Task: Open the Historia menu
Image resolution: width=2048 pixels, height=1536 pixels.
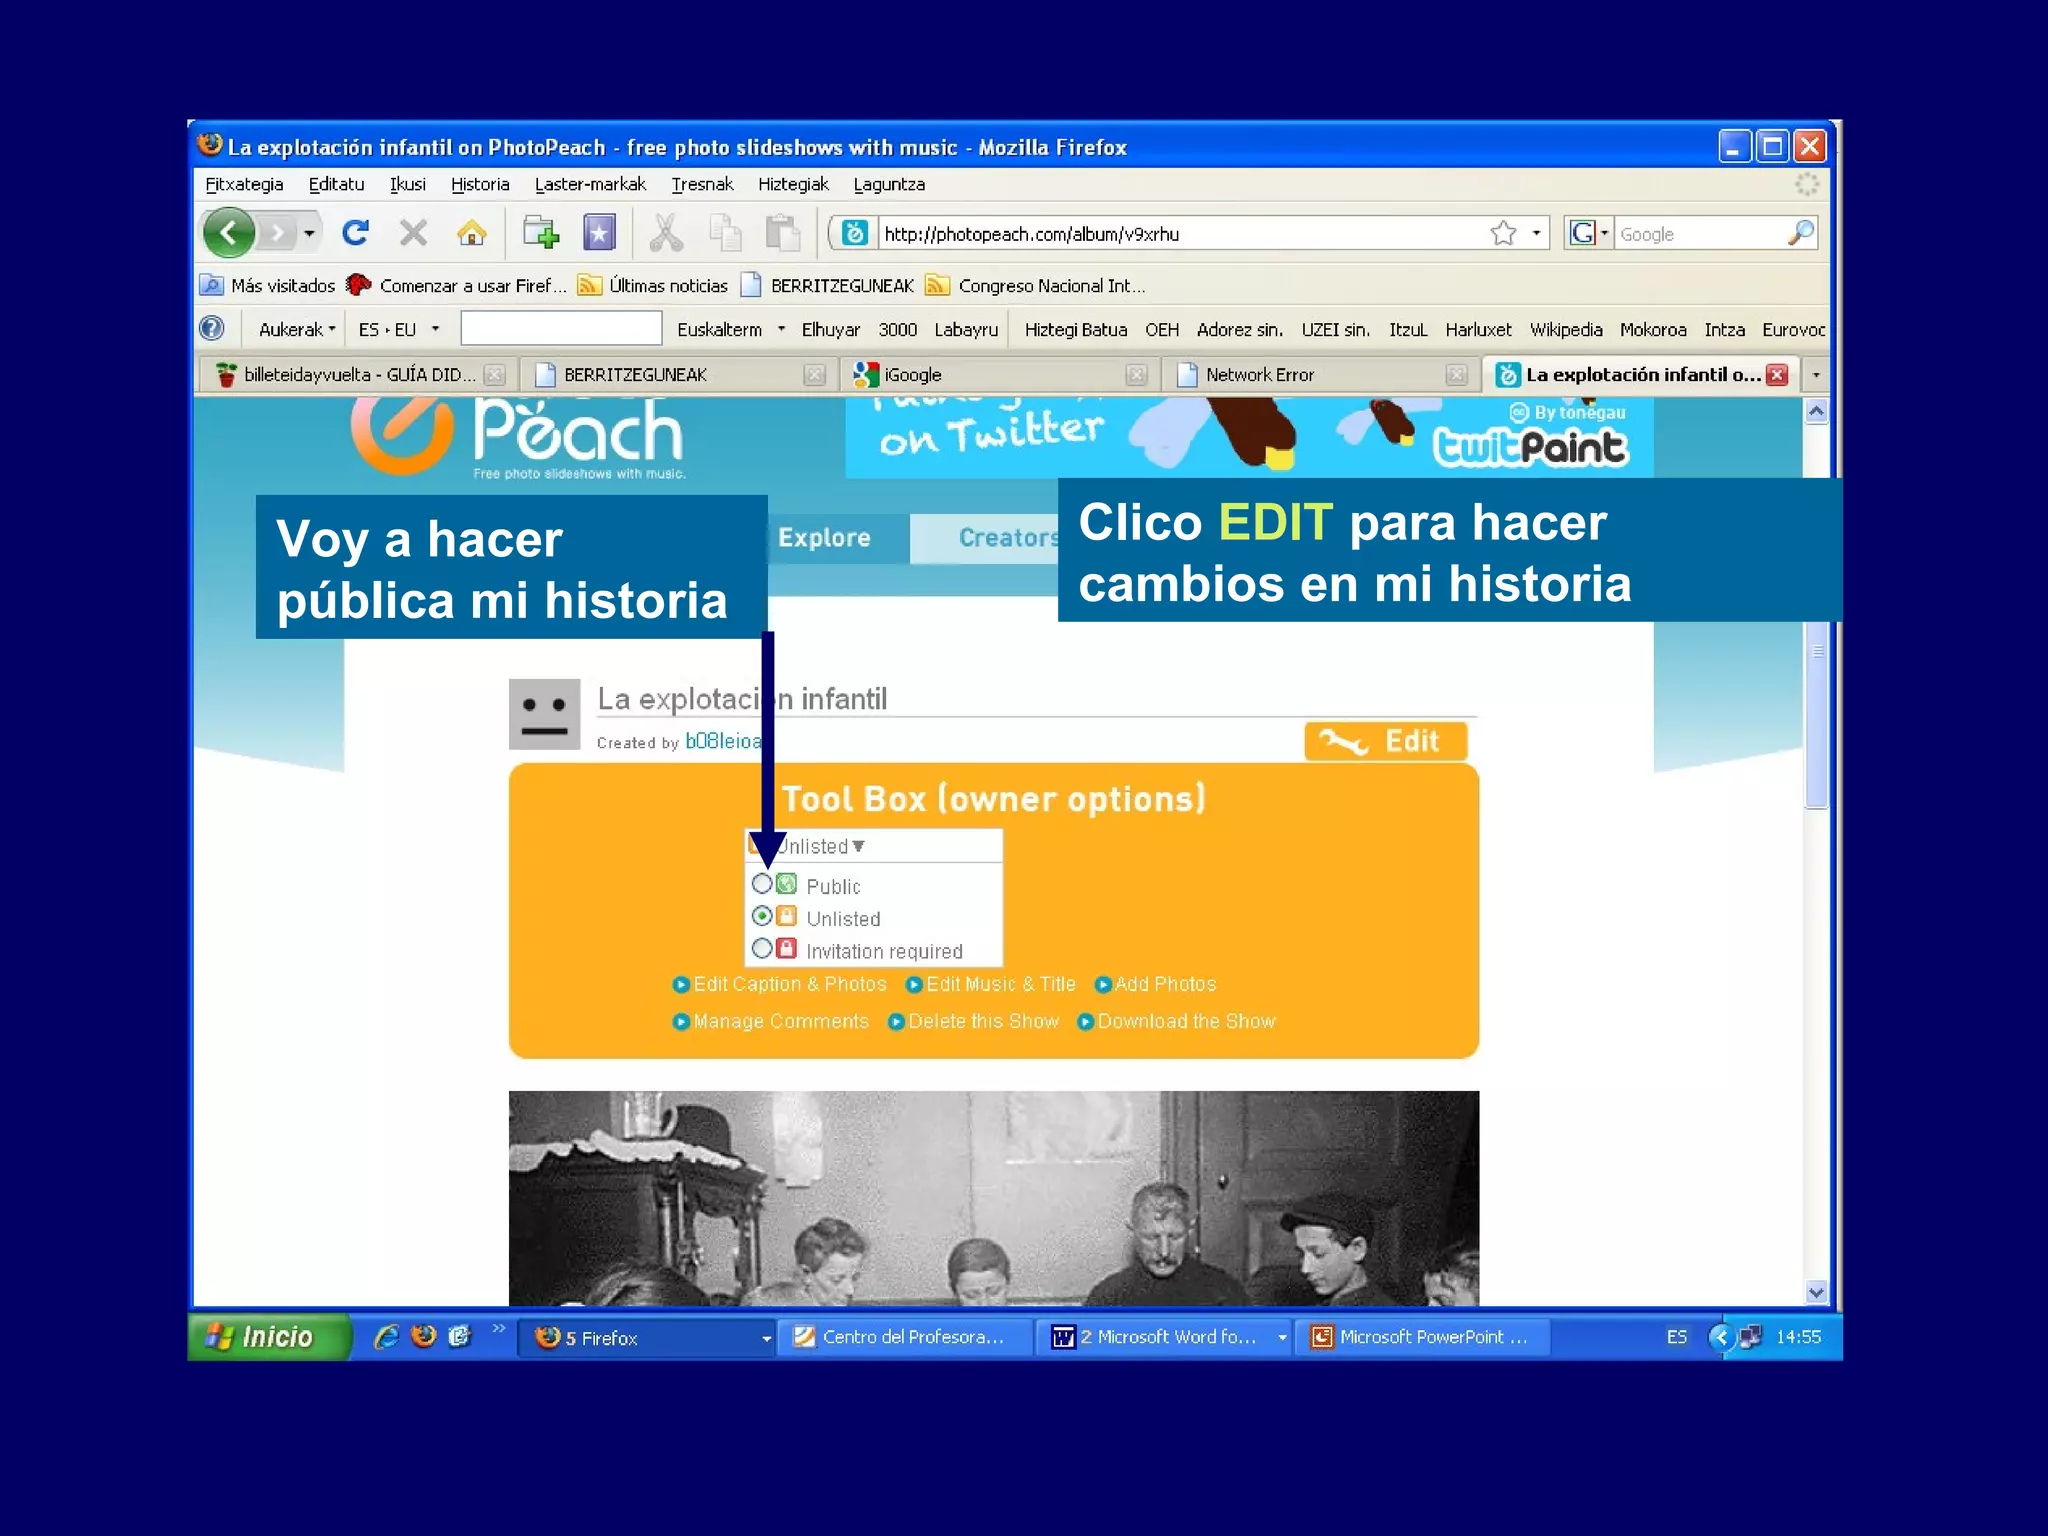Action: [x=479, y=184]
